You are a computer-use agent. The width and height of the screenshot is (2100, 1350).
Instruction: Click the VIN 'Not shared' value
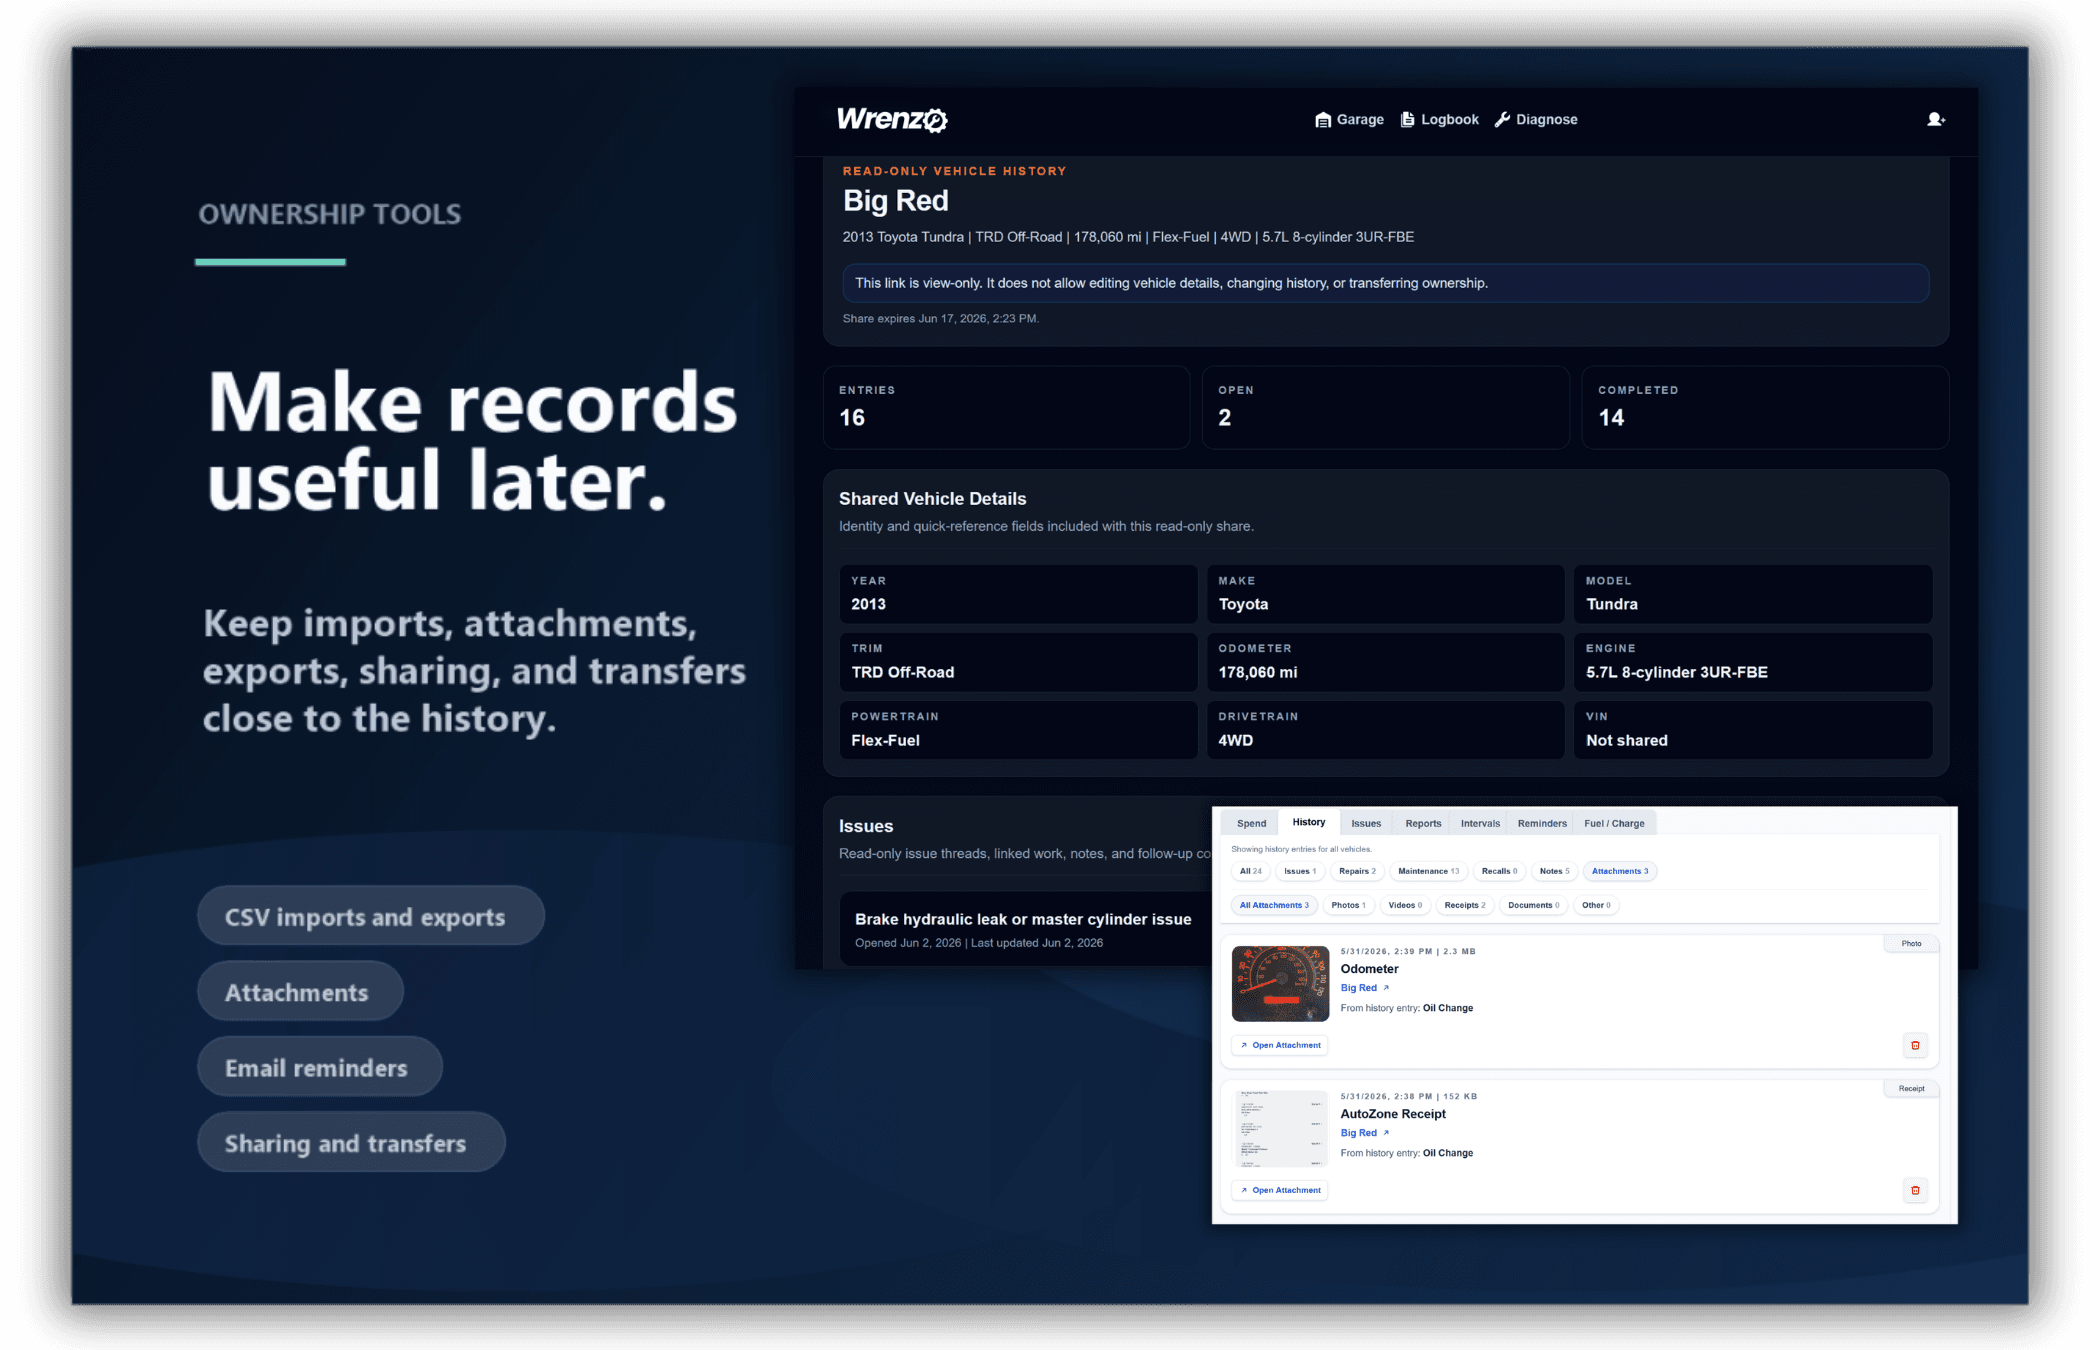1626,740
